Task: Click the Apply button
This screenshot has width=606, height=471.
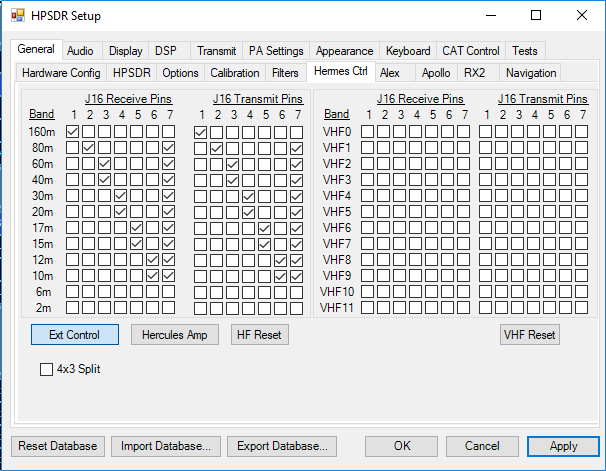Action: pos(563,446)
